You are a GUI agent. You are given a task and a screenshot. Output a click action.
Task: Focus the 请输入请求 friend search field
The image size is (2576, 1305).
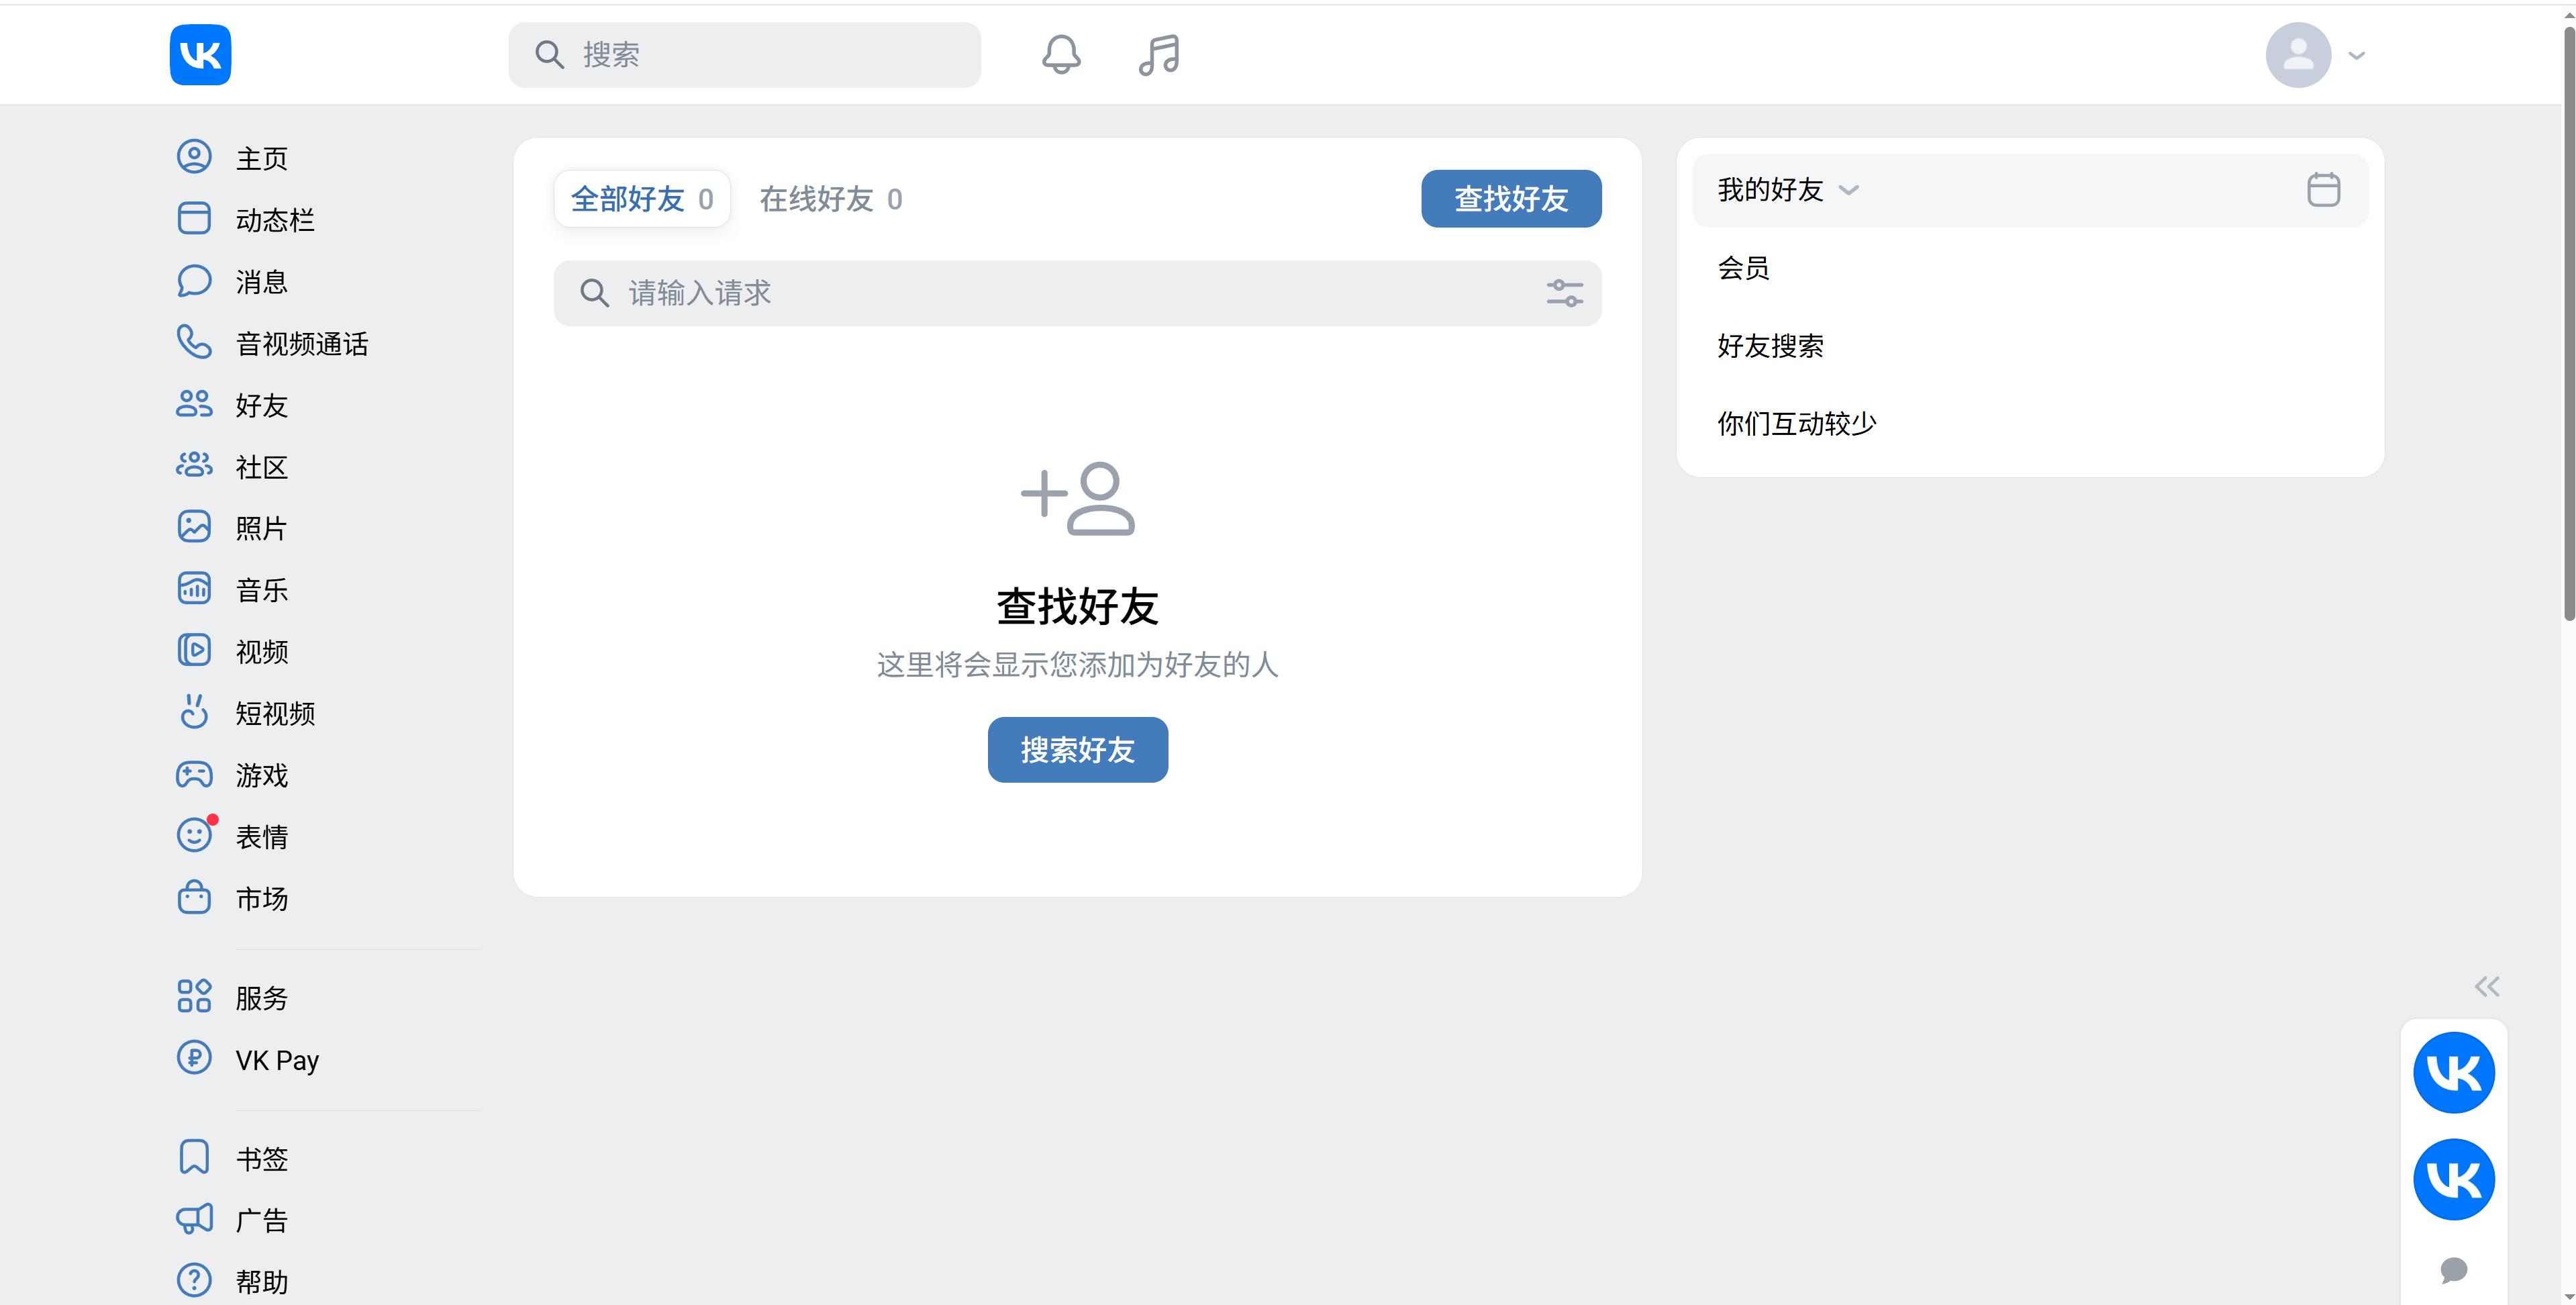tap(1077, 293)
